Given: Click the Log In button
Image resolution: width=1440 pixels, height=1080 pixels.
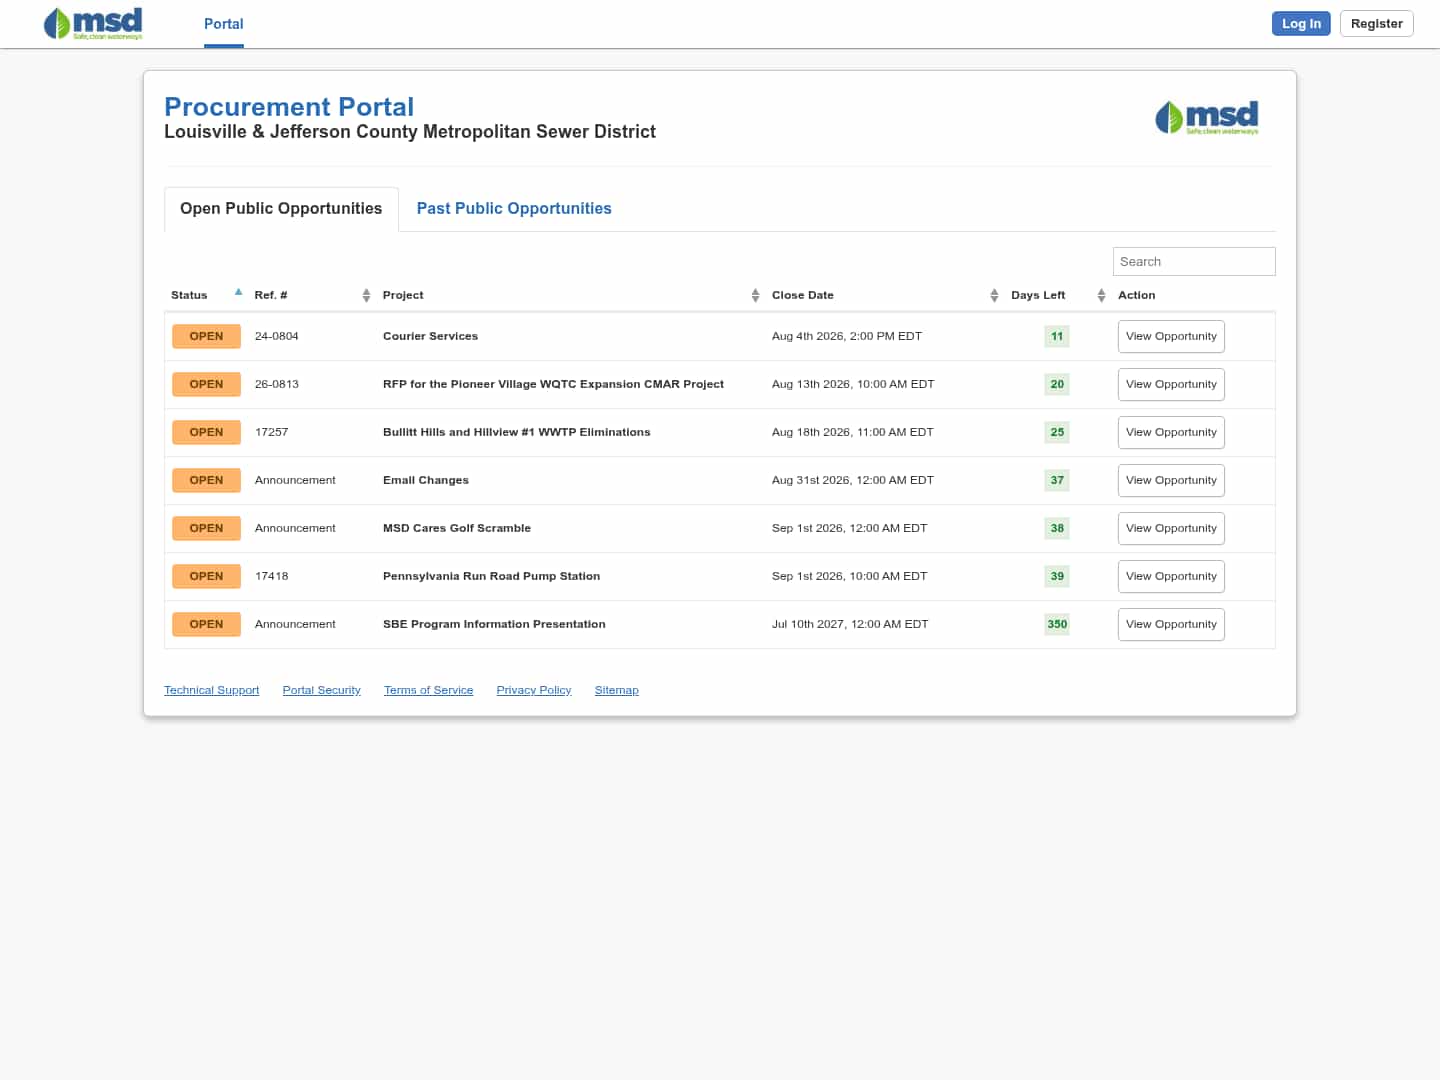Looking at the screenshot, I should [x=1301, y=23].
